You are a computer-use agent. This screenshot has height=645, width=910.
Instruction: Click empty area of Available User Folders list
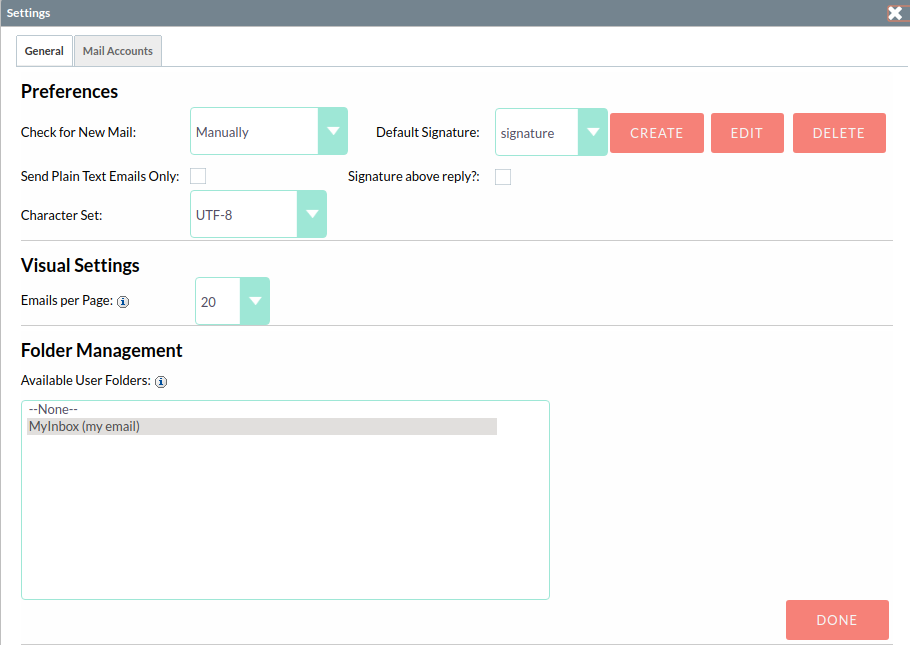(x=285, y=520)
